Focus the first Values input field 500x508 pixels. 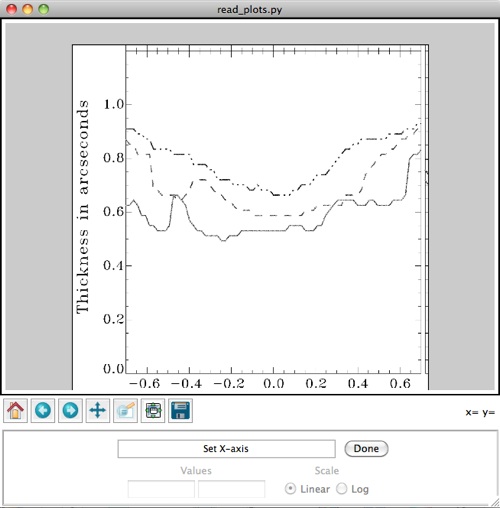pyautogui.click(x=161, y=489)
